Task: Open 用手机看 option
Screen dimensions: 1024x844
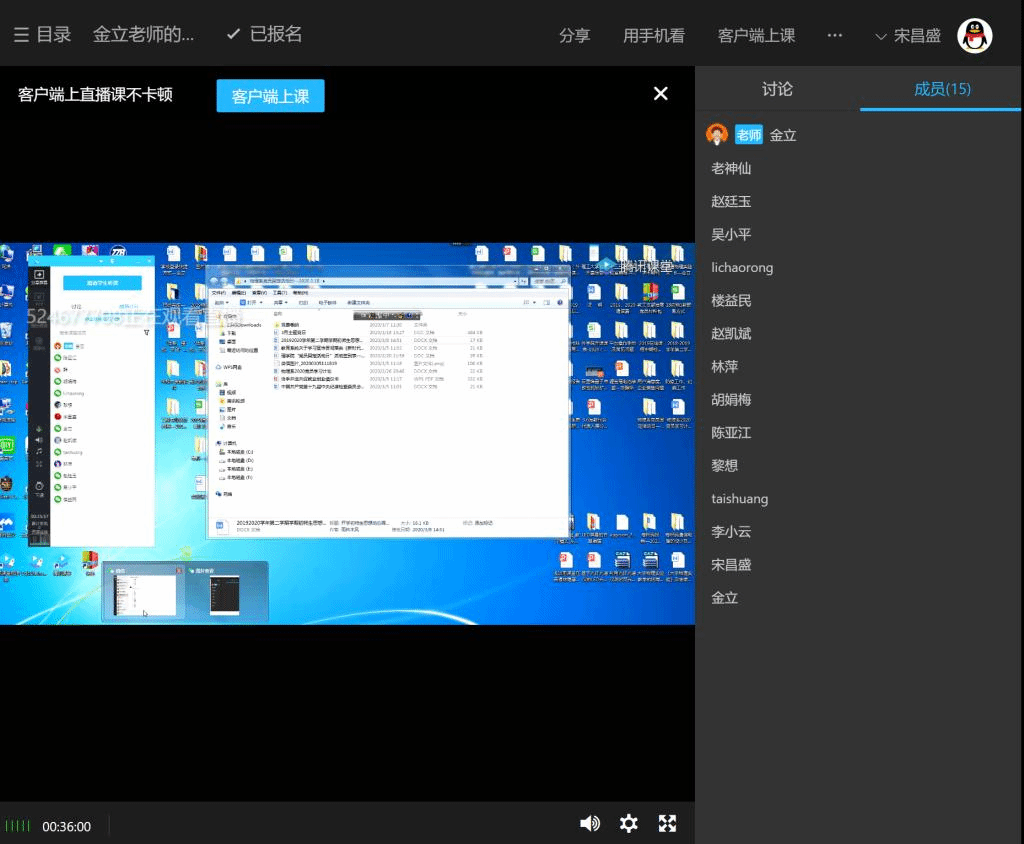Action: (x=653, y=36)
